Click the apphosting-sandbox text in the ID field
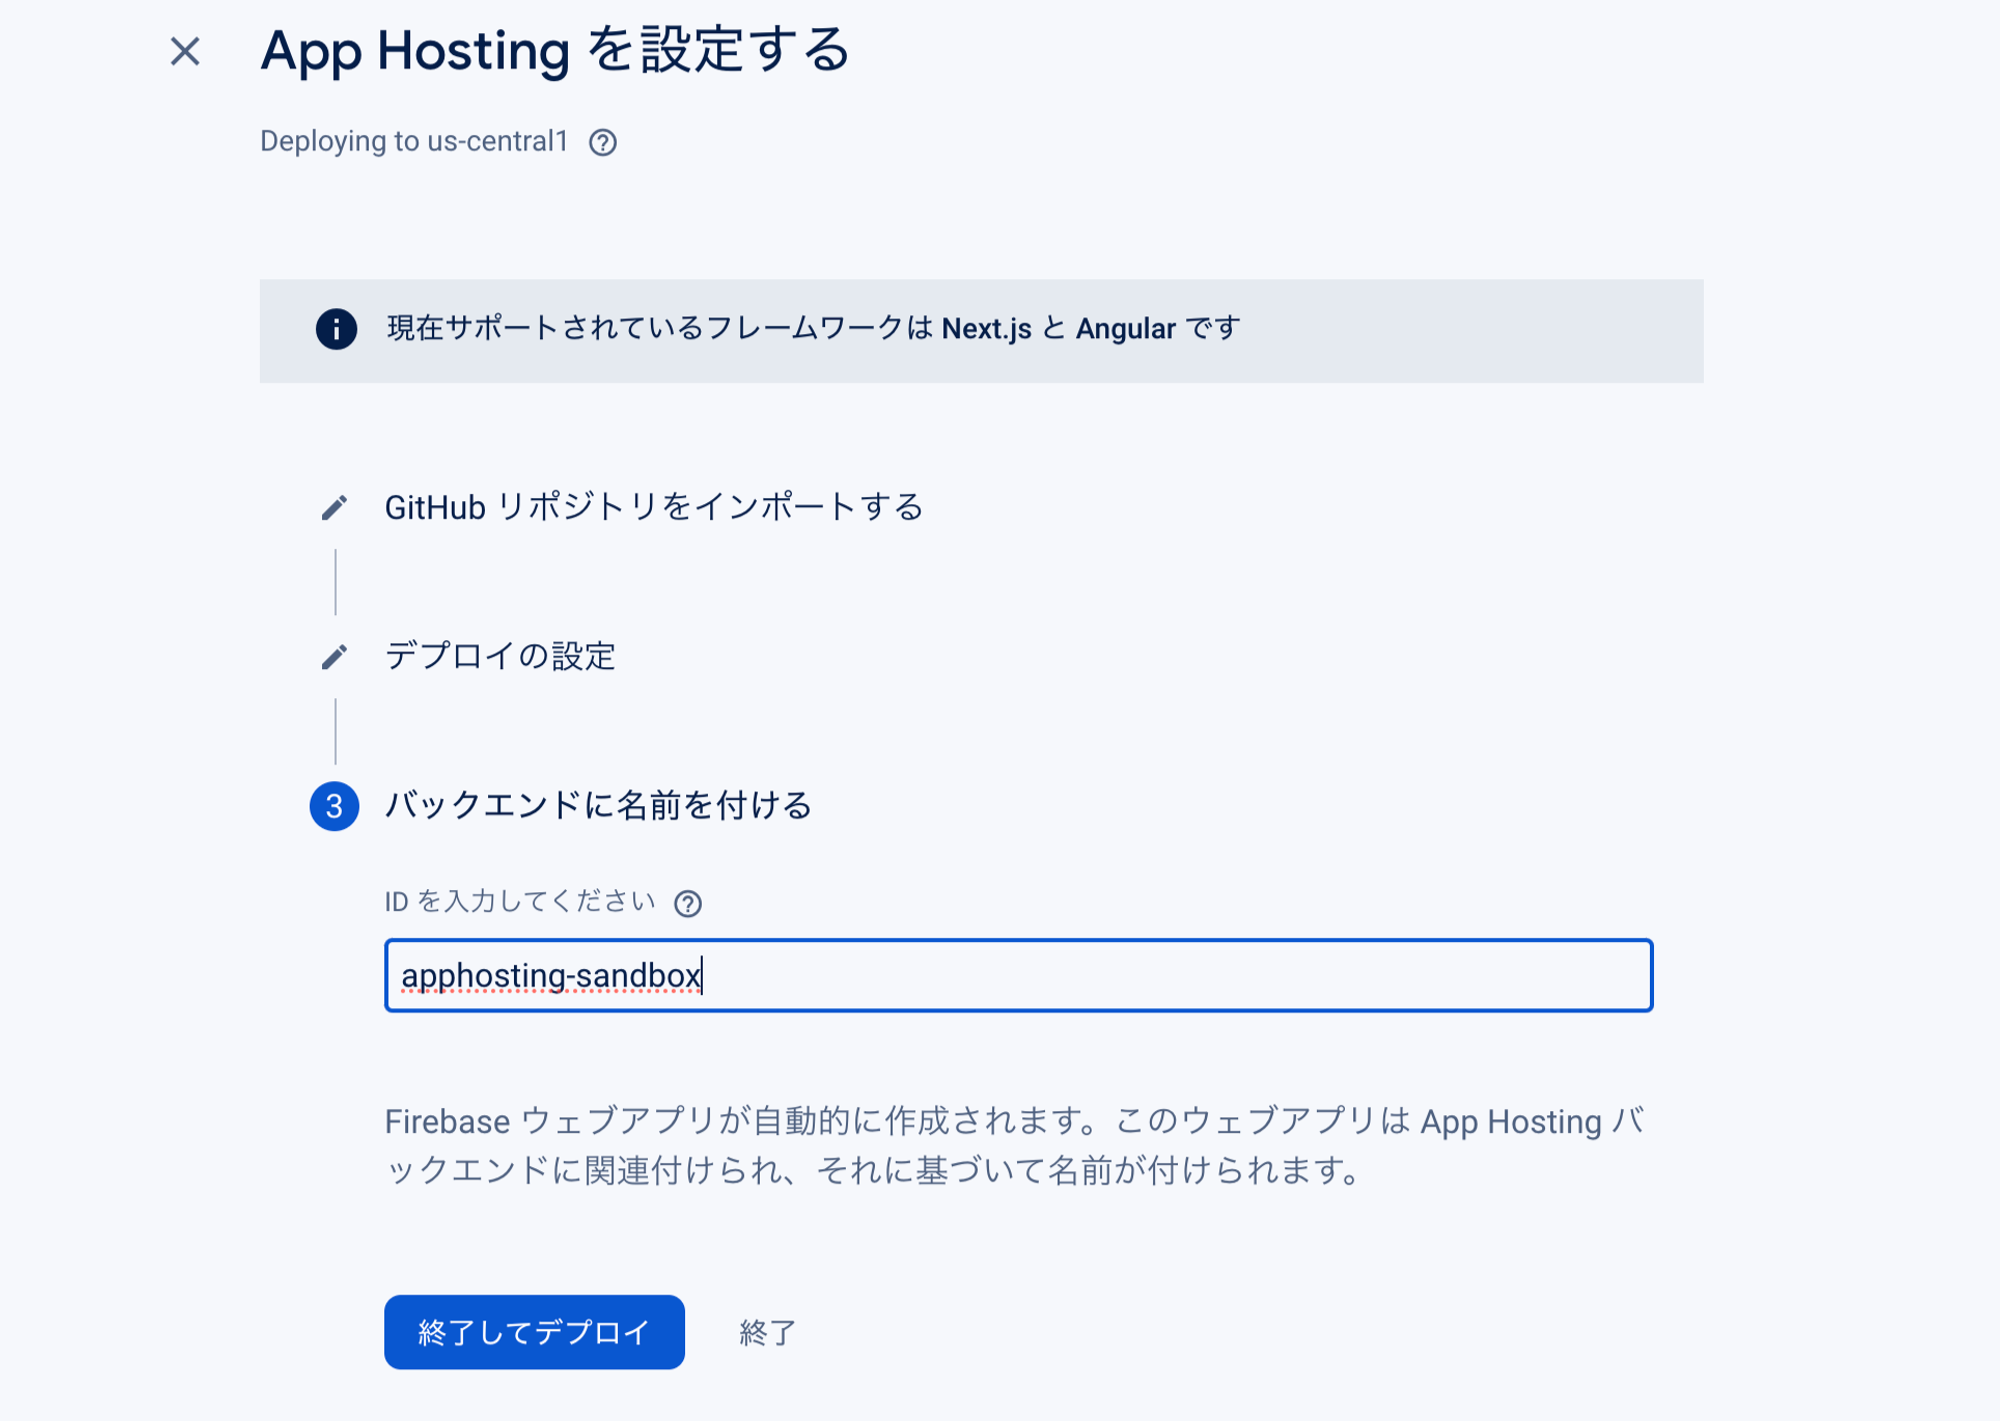 (x=552, y=972)
